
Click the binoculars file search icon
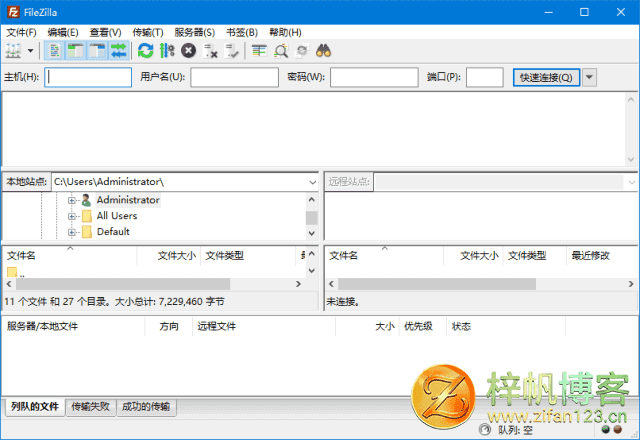tap(324, 51)
